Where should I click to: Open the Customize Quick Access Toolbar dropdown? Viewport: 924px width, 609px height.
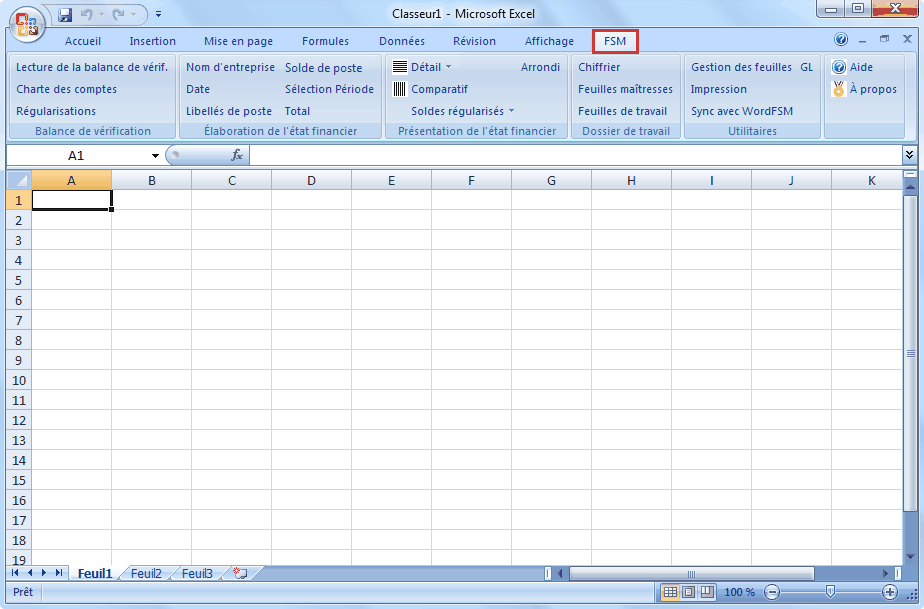[x=159, y=14]
